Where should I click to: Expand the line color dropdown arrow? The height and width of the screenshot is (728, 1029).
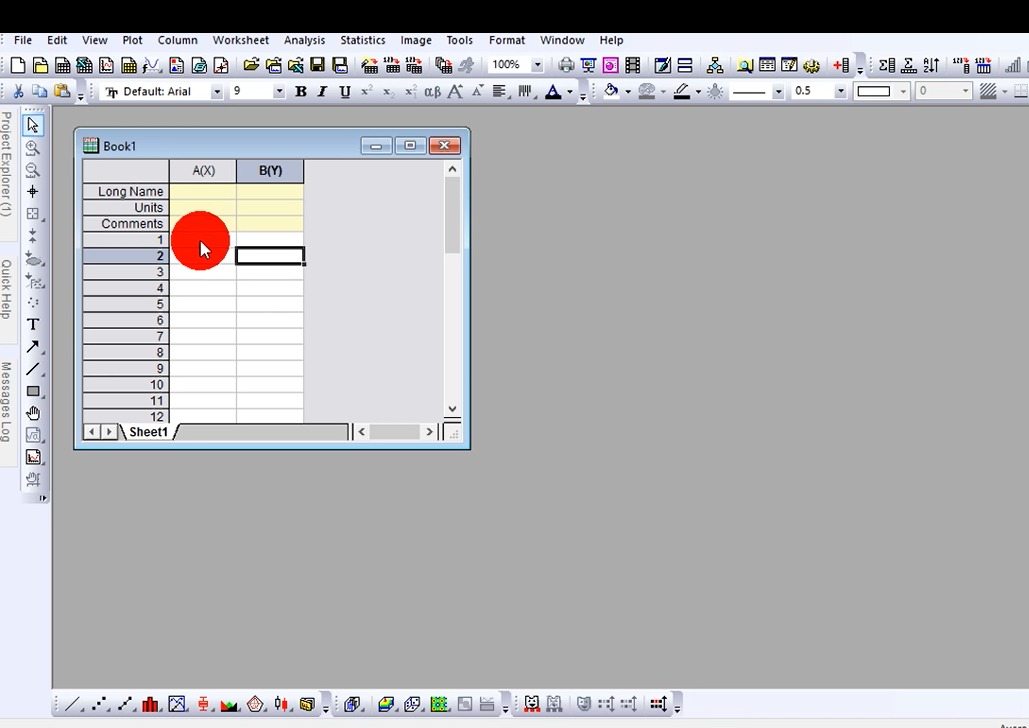coord(698,92)
